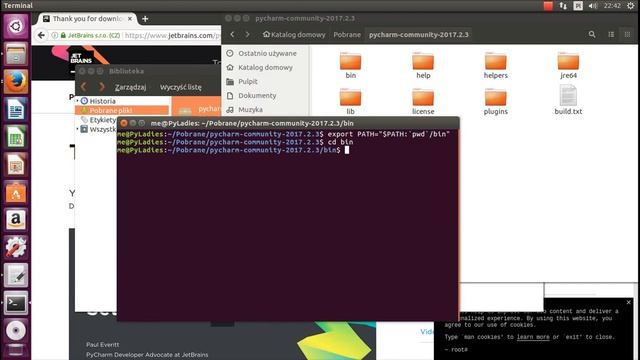This screenshot has height=360, width=640.
Task: Open the text editor launcher icon
Action: 16,275
